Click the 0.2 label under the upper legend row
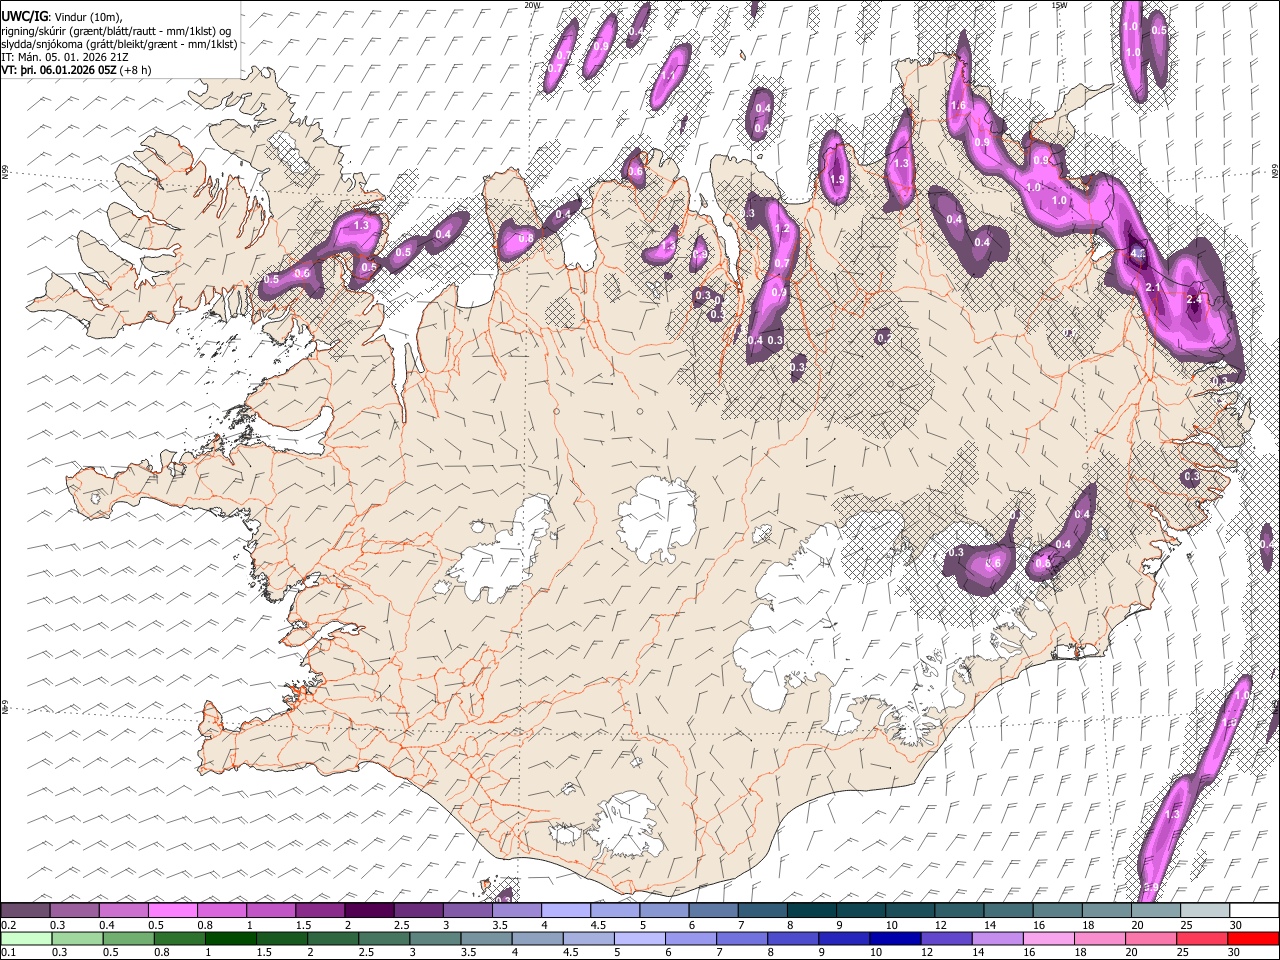 coord(8,925)
